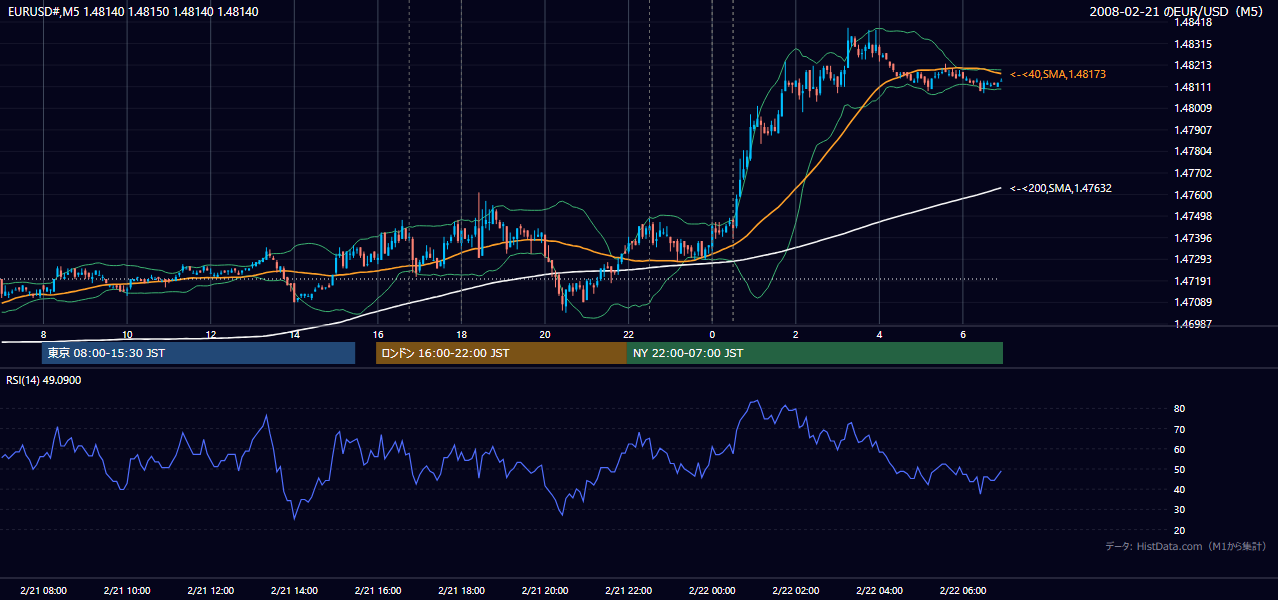The image size is (1278, 600).
Task: Click price axis label 1.47907
Action: click(x=1194, y=130)
